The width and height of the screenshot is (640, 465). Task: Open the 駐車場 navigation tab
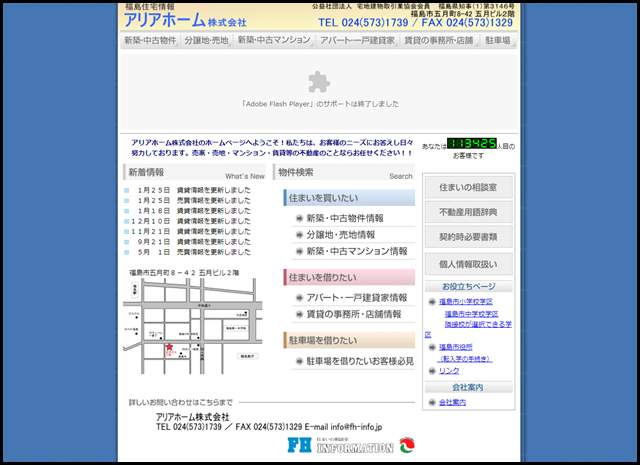(498, 40)
